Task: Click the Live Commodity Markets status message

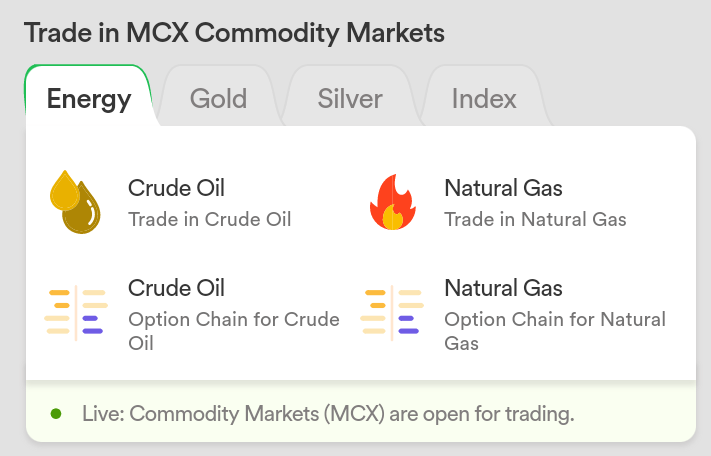Action: click(328, 414)
